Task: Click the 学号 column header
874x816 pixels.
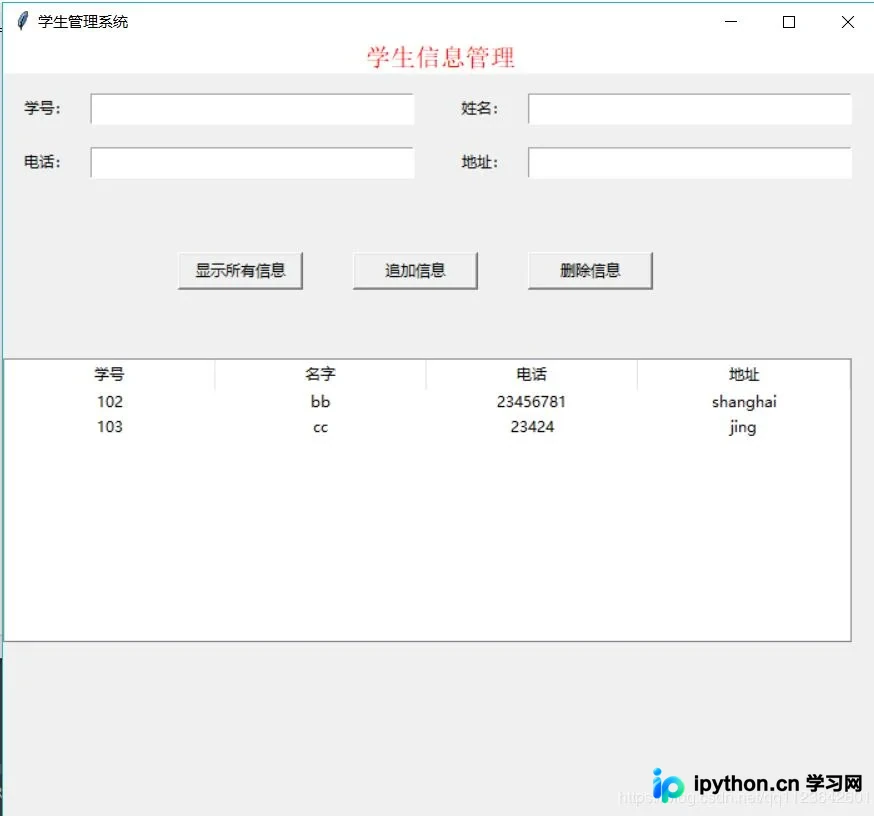Action: point(109,374)
